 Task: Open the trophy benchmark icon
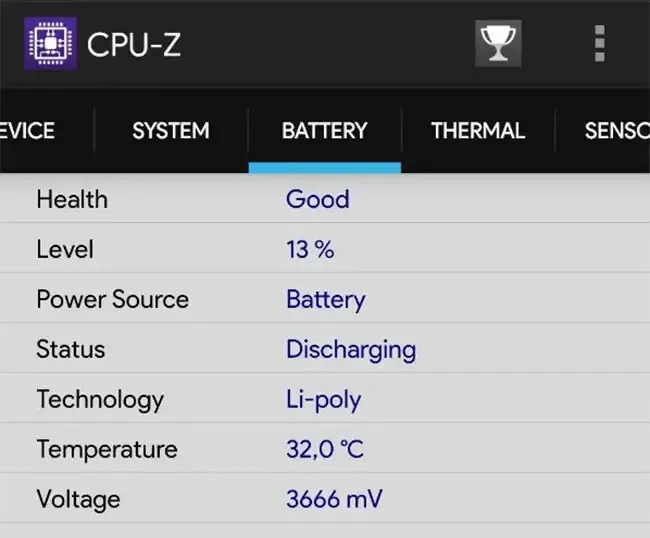tap(498, 43)
